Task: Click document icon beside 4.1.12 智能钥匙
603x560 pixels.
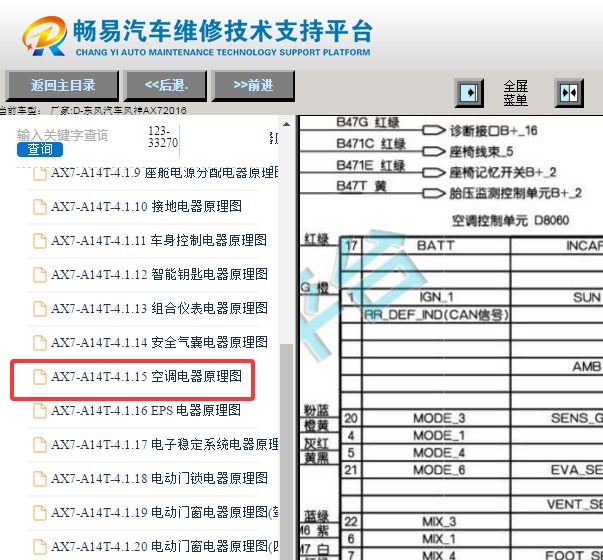Action: pos(40,275)
